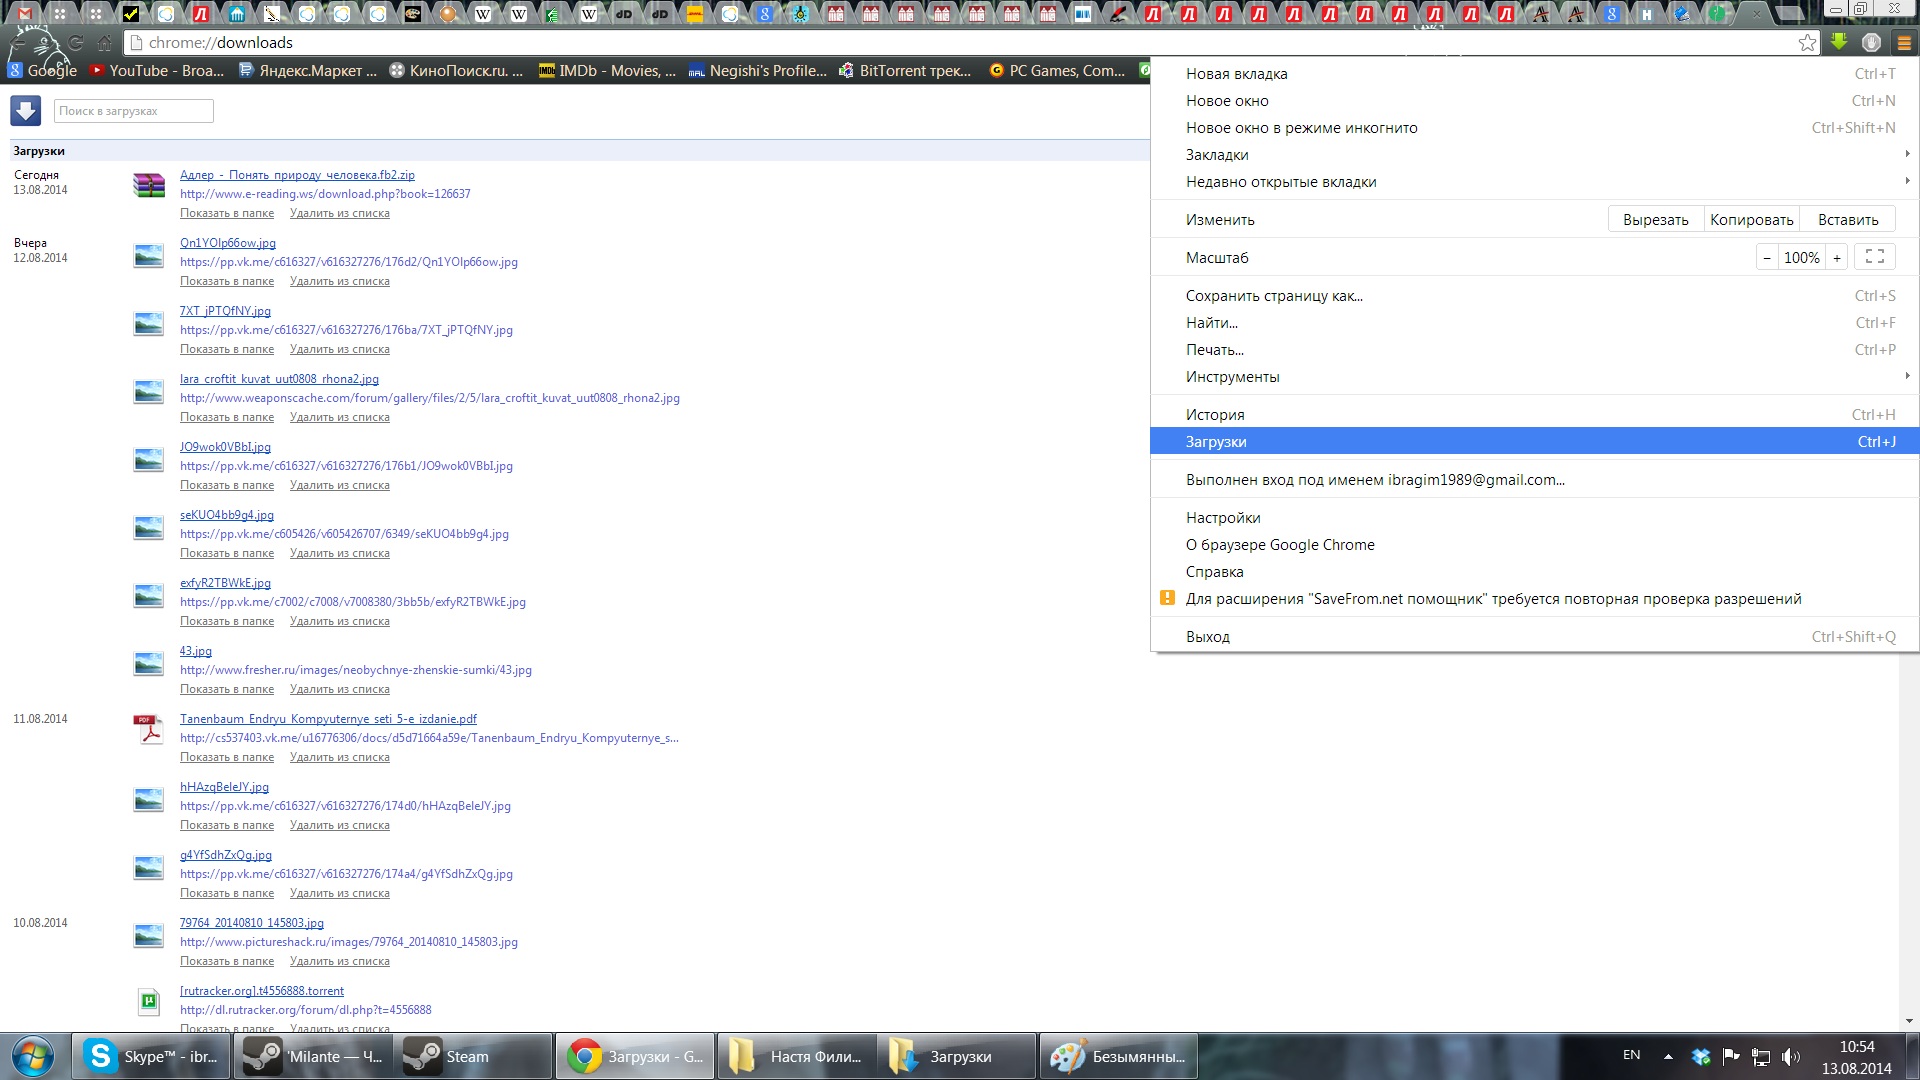Click Удалить из списка for 7XT_jPTQfNY.jpg
This screenshot has width=1920, height=1080.
(340, 349)
